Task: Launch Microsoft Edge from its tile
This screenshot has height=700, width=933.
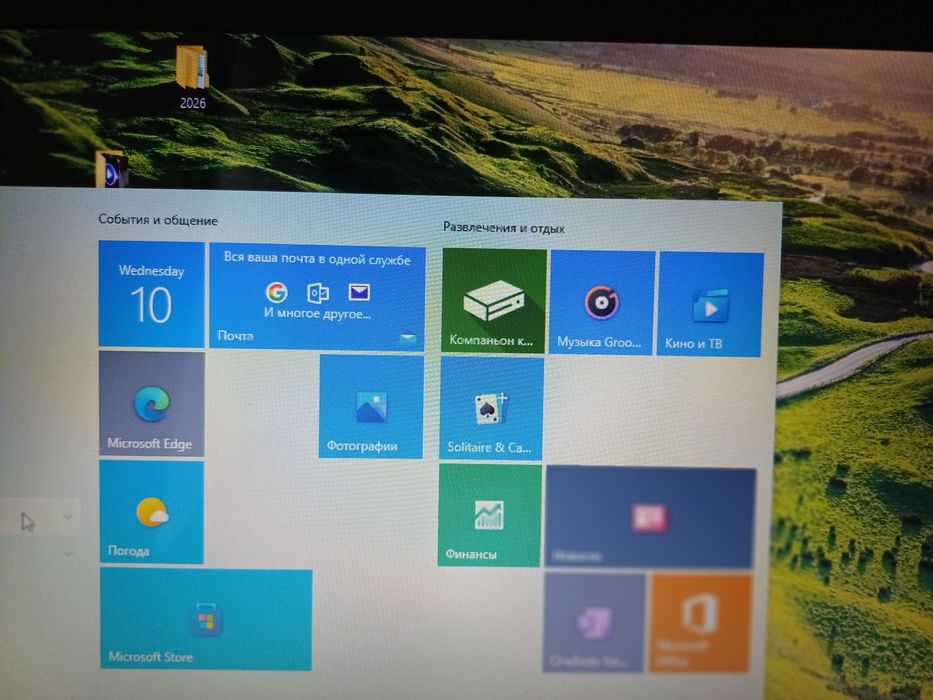Action: click(x=152, y=404)
